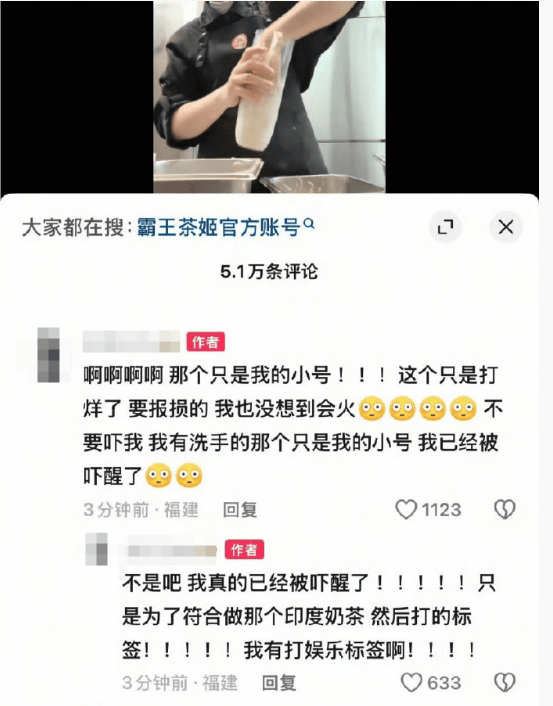The height and width of the screenshot is (706, 553).
Task: Close the comments panel
Action: tap(506, 226)
